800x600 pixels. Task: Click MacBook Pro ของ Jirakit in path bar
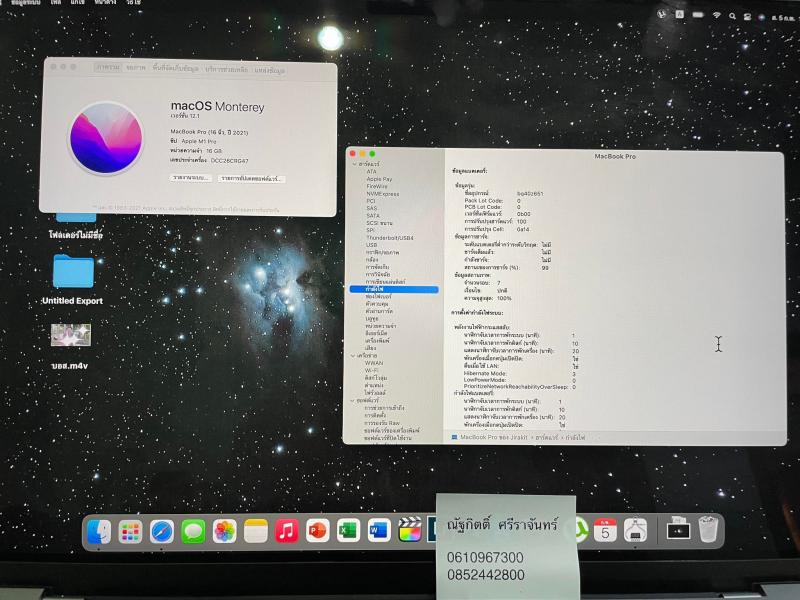pyautogui.click(x=493, y=437)
